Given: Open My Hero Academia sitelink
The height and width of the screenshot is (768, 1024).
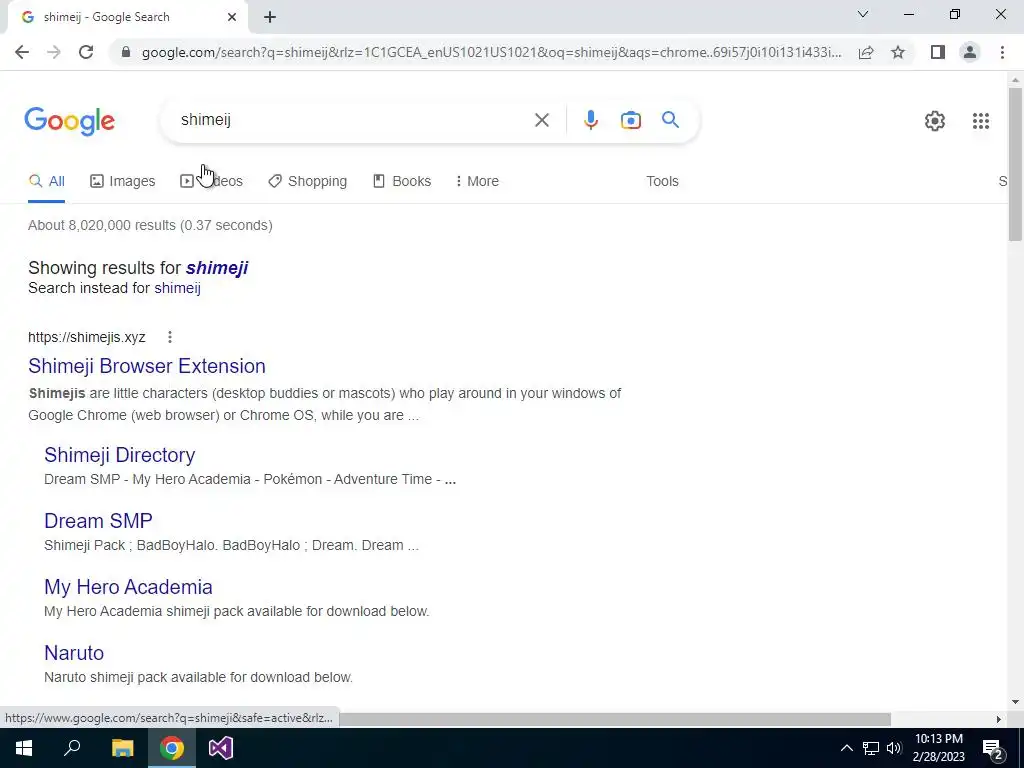Looking at the screenshot, I should pyautogui.click(x=128, y=586).
